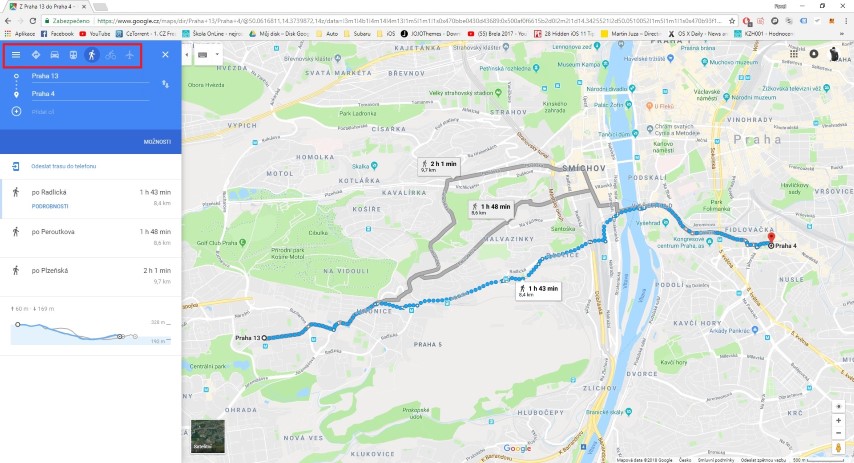Select the po Peroutkova walking route

pyautogui.click(x=90, y=238)
